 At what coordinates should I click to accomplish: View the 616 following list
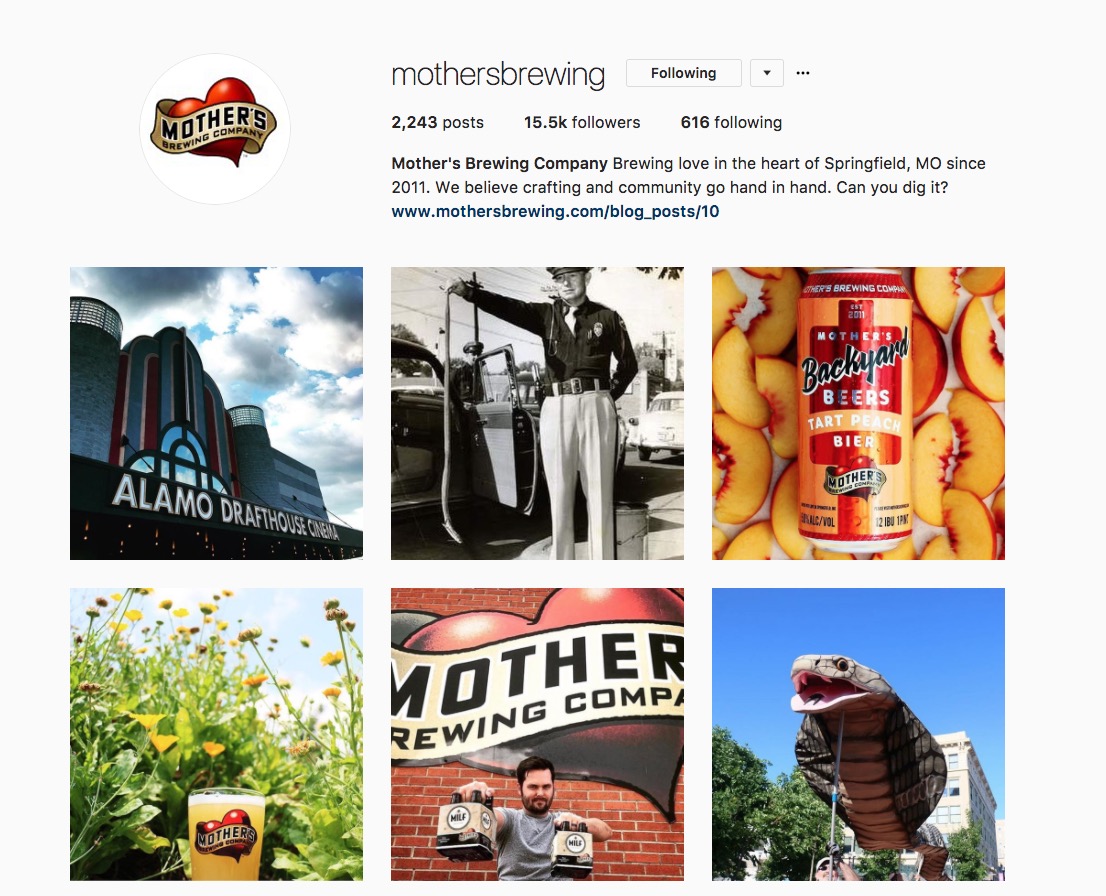tap(731, 122)
